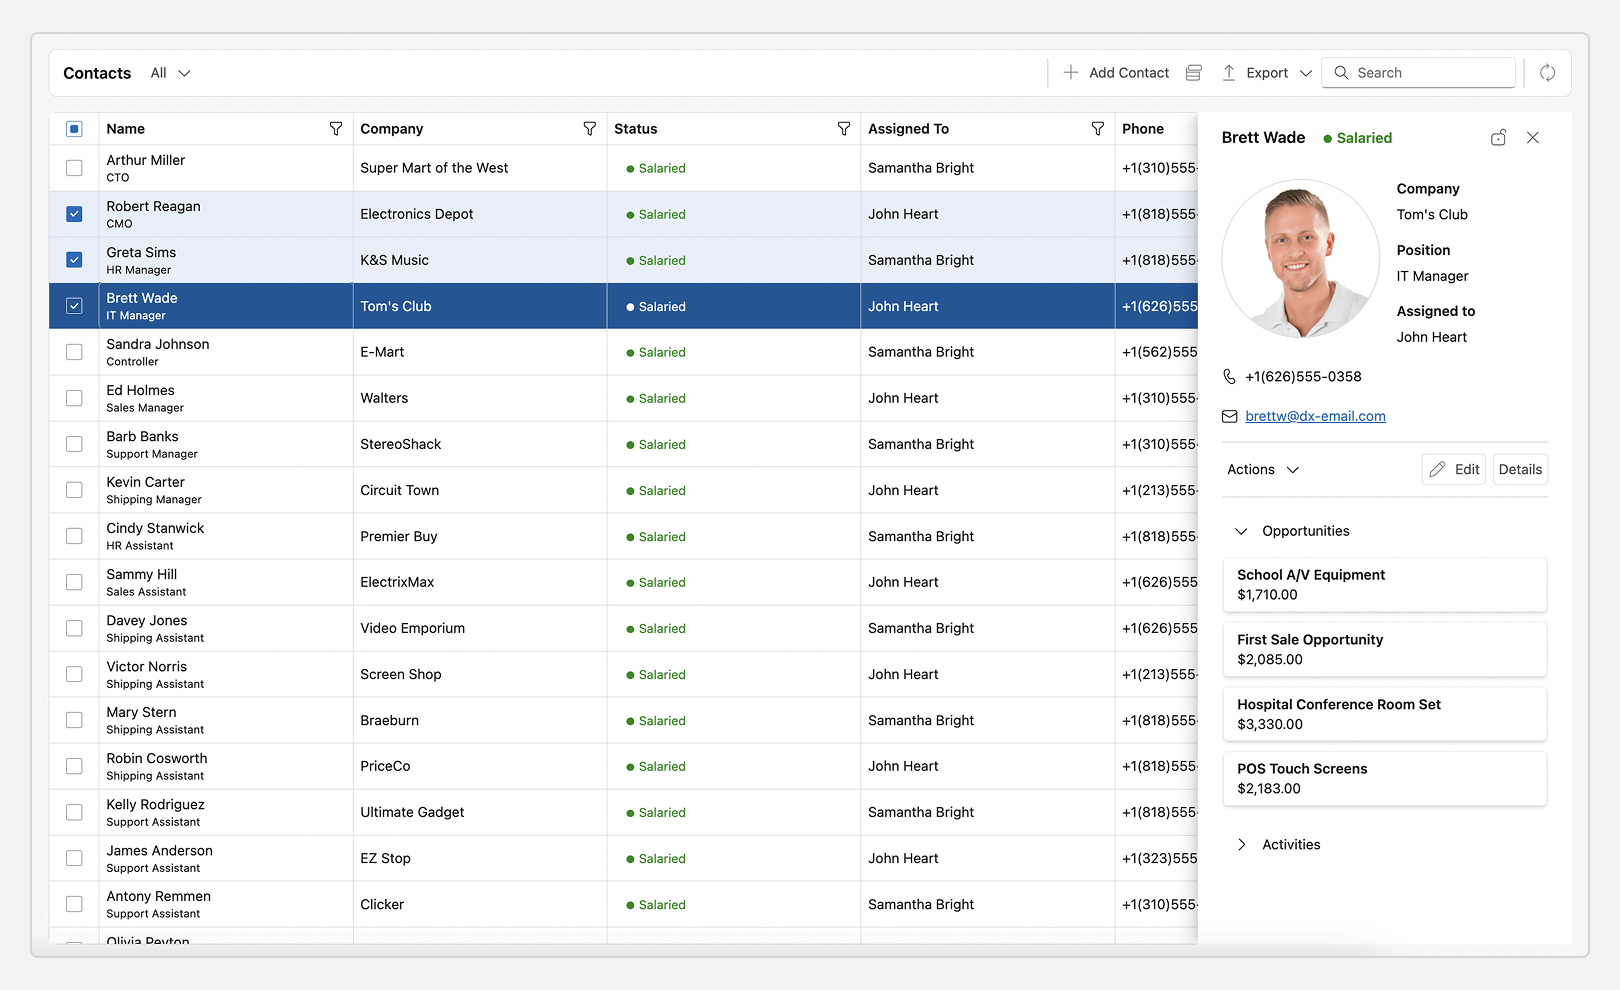Click the unlock icon on Brett Wade's panel
Image resolution: width=1620 pixels, height=990 pixels.
(1498, 137)
